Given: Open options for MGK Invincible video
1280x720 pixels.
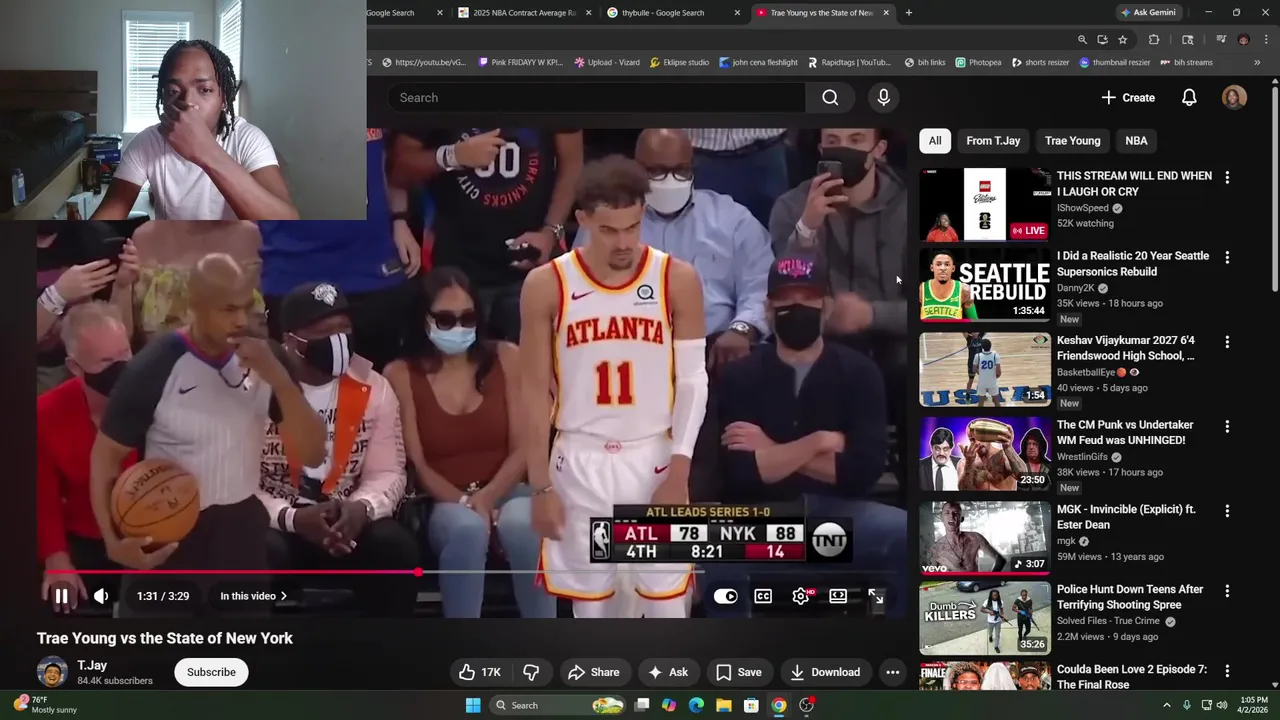Looking at the screenshot, I should click(1227, 510).
